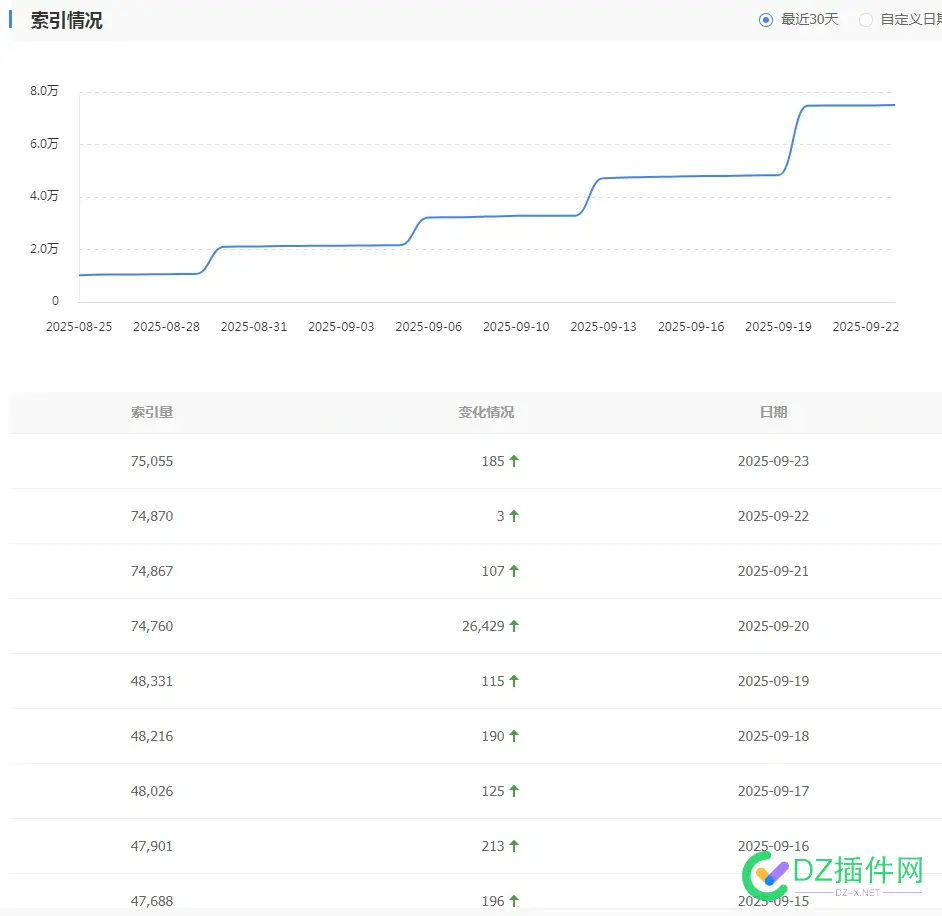
Task: Click the date cell 2025-09-19 in the table
Action: tap(773, 681)
